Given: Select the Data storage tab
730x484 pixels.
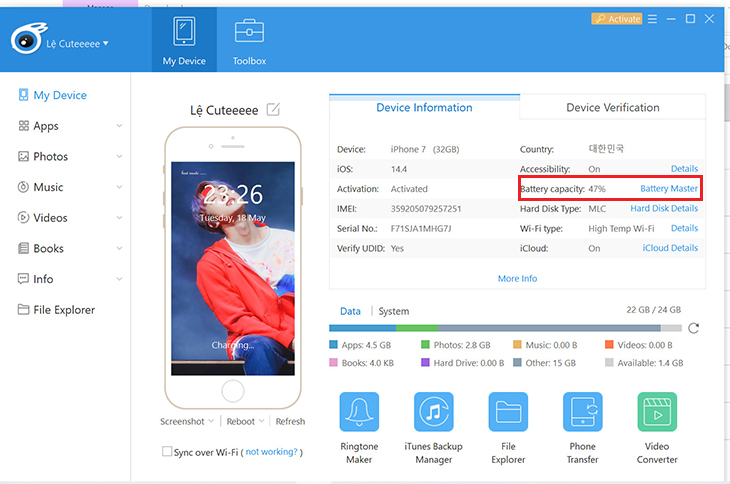Looking at the screenshot, I should click(x=350, y=311).
